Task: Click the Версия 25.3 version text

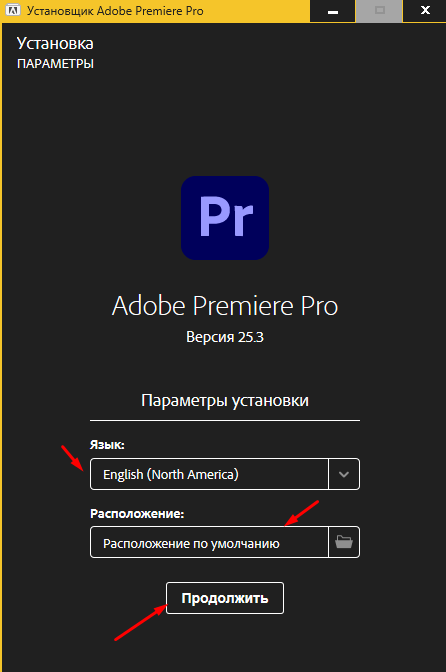Action: pyautogui.click(x=225, y=337)
